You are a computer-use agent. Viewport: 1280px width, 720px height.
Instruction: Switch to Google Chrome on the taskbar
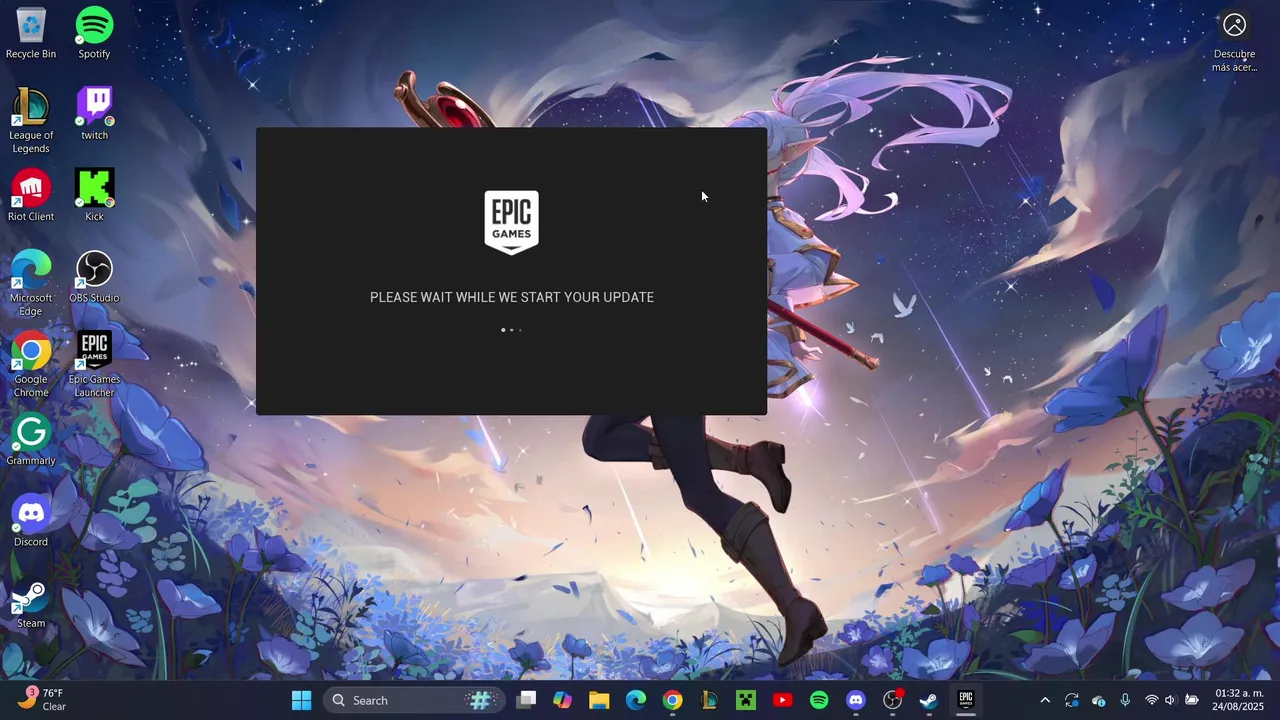coord(672,700)
